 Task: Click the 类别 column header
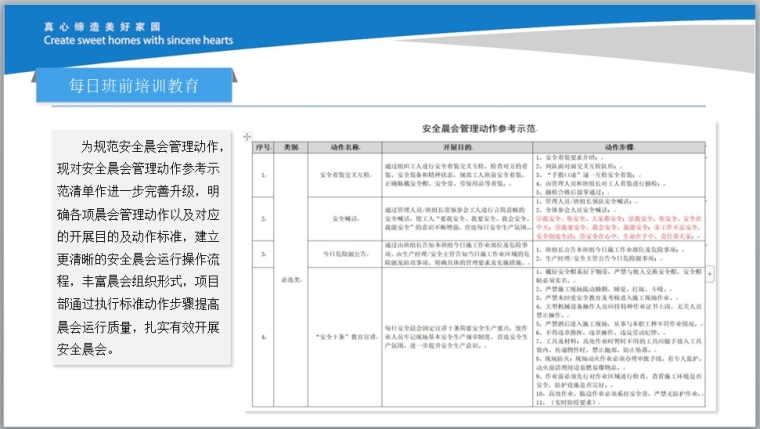(x=291, y=146)
